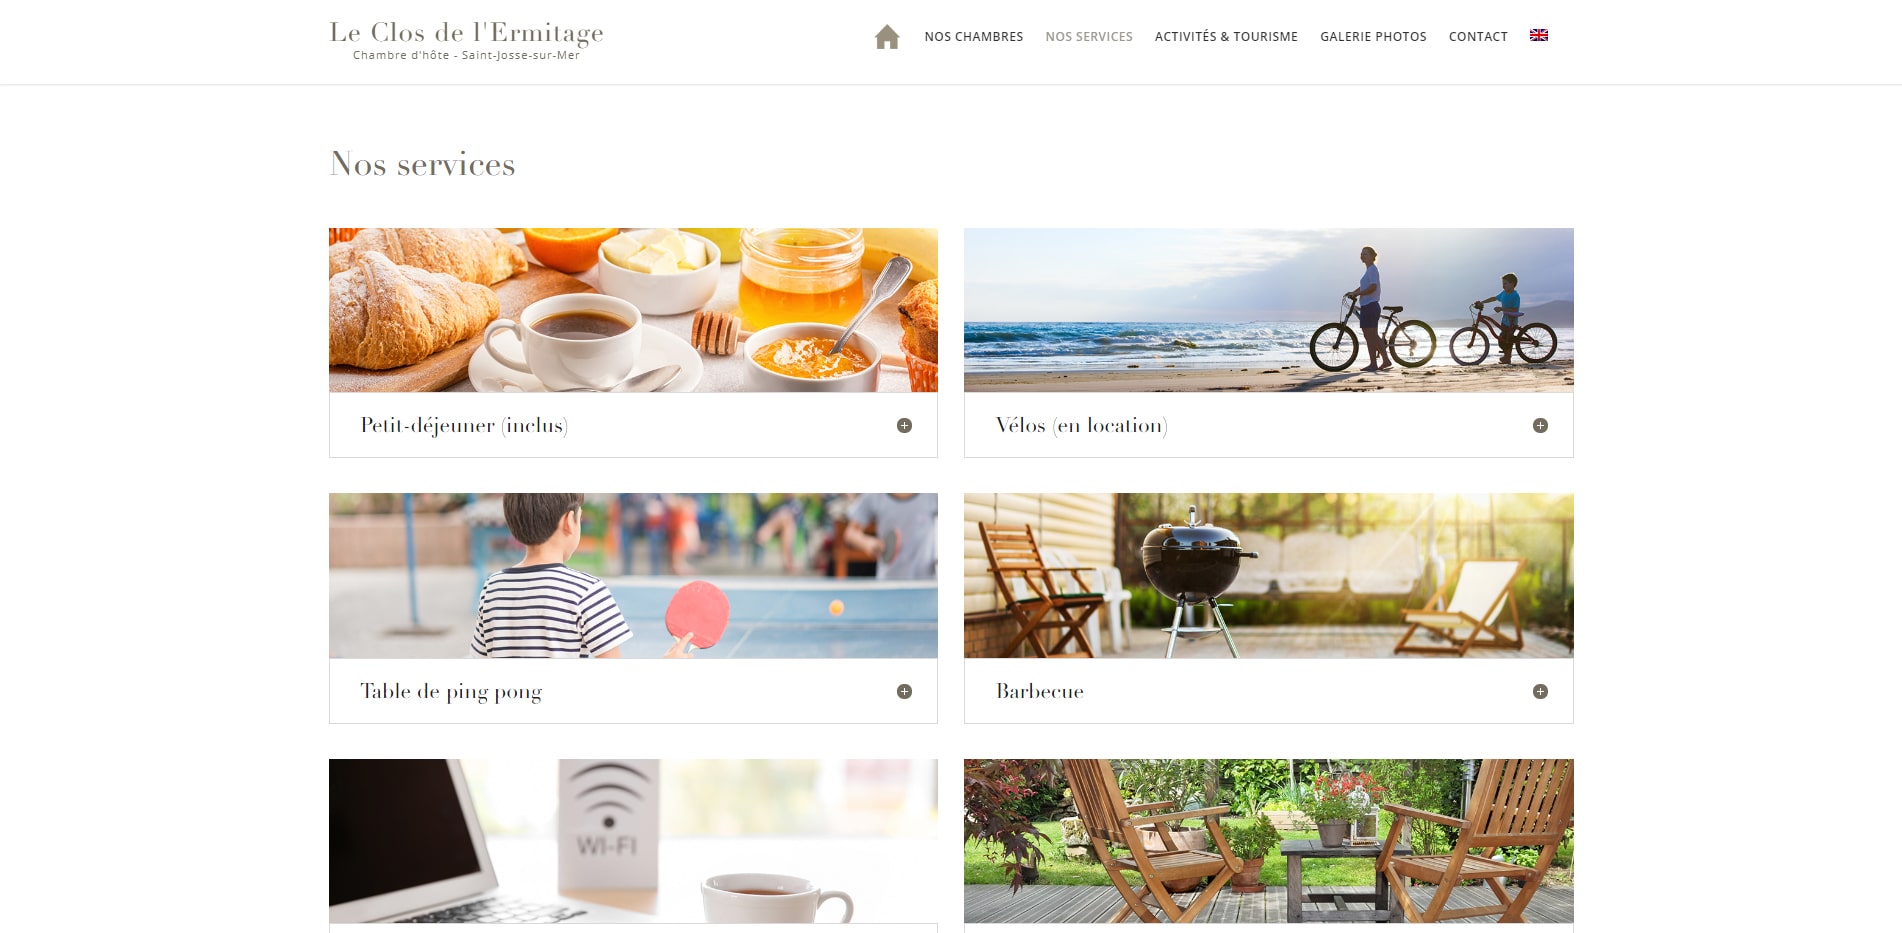This screenshot has width=1902, height=933.
Task: Open Activités & Tourisme menu item
Action: [x=1226, y=37]
